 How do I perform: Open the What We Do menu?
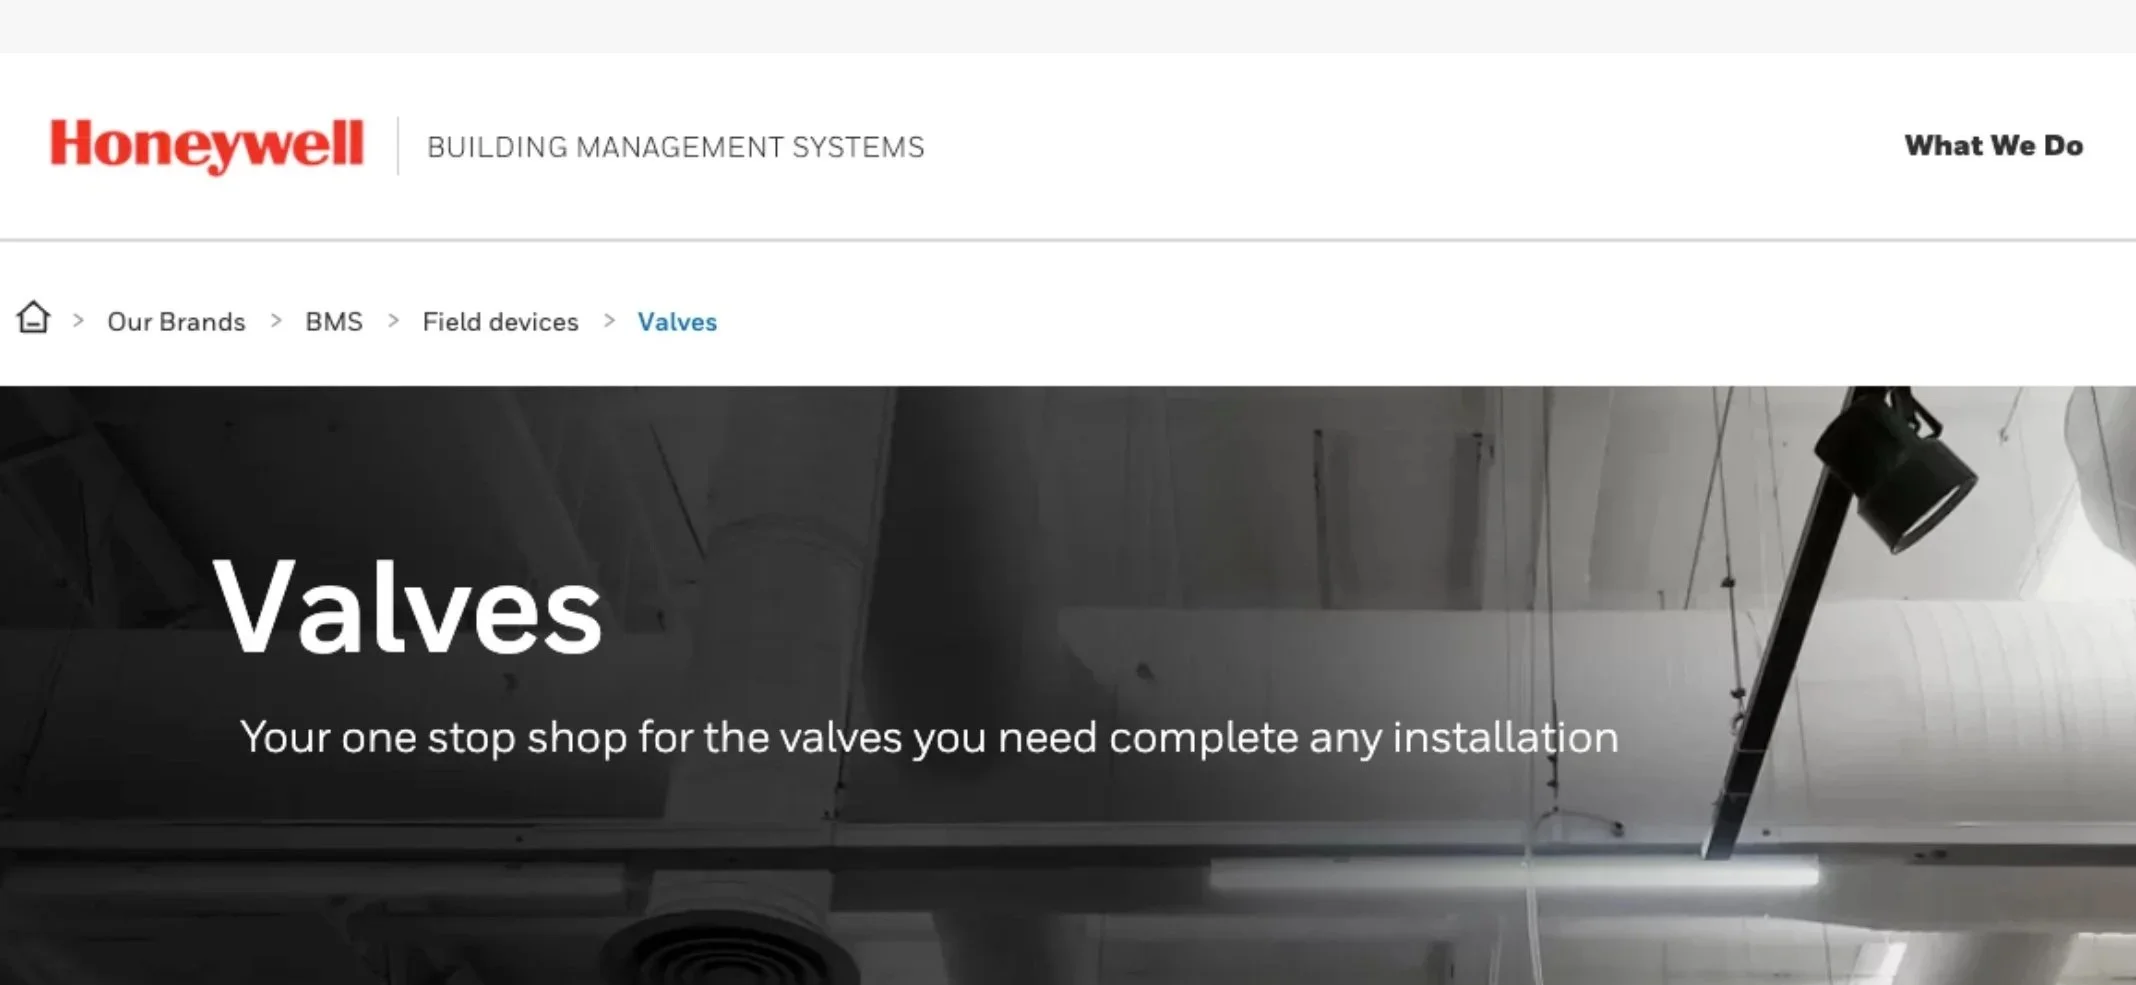tap(1993, 146)
